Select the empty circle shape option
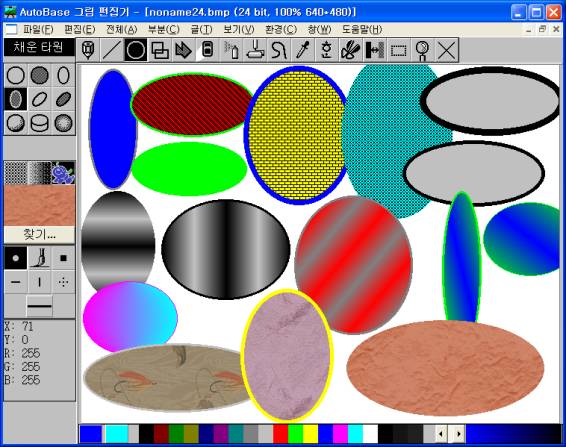Image resolution: width=566 pixels, height=447 pixels. pos(16,75)
